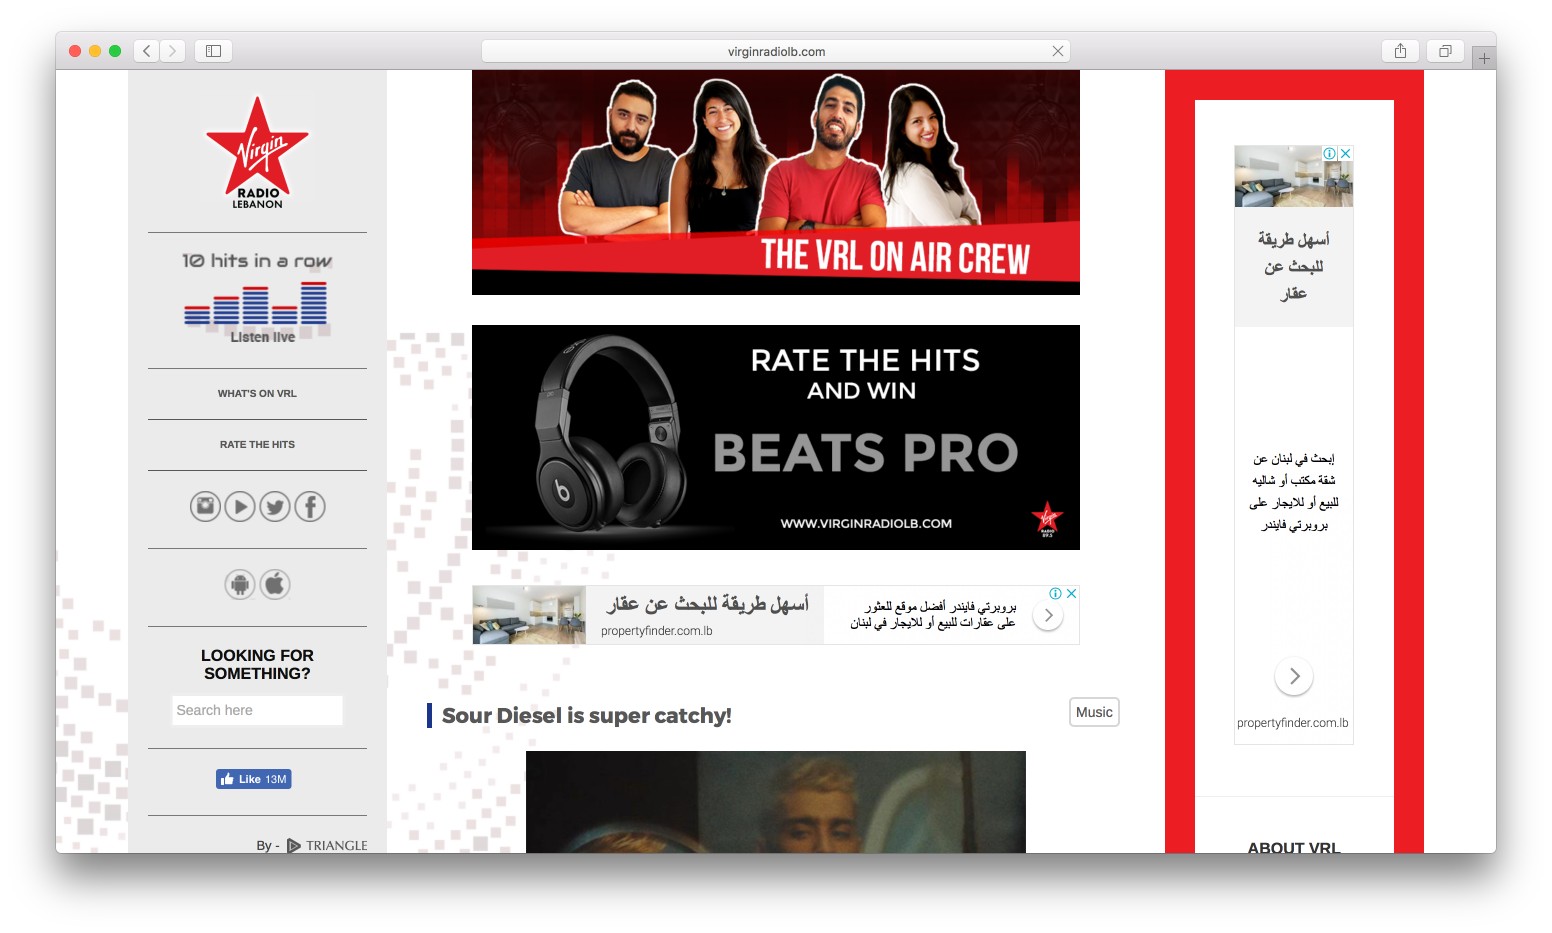Toggle the Safari sidebar button

click(x=213, y=51)
